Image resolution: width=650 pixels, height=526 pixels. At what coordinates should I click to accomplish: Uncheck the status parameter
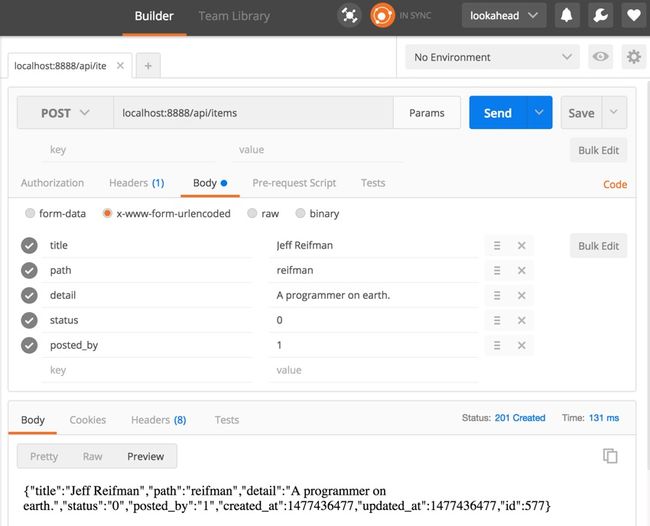coord(29,320)
